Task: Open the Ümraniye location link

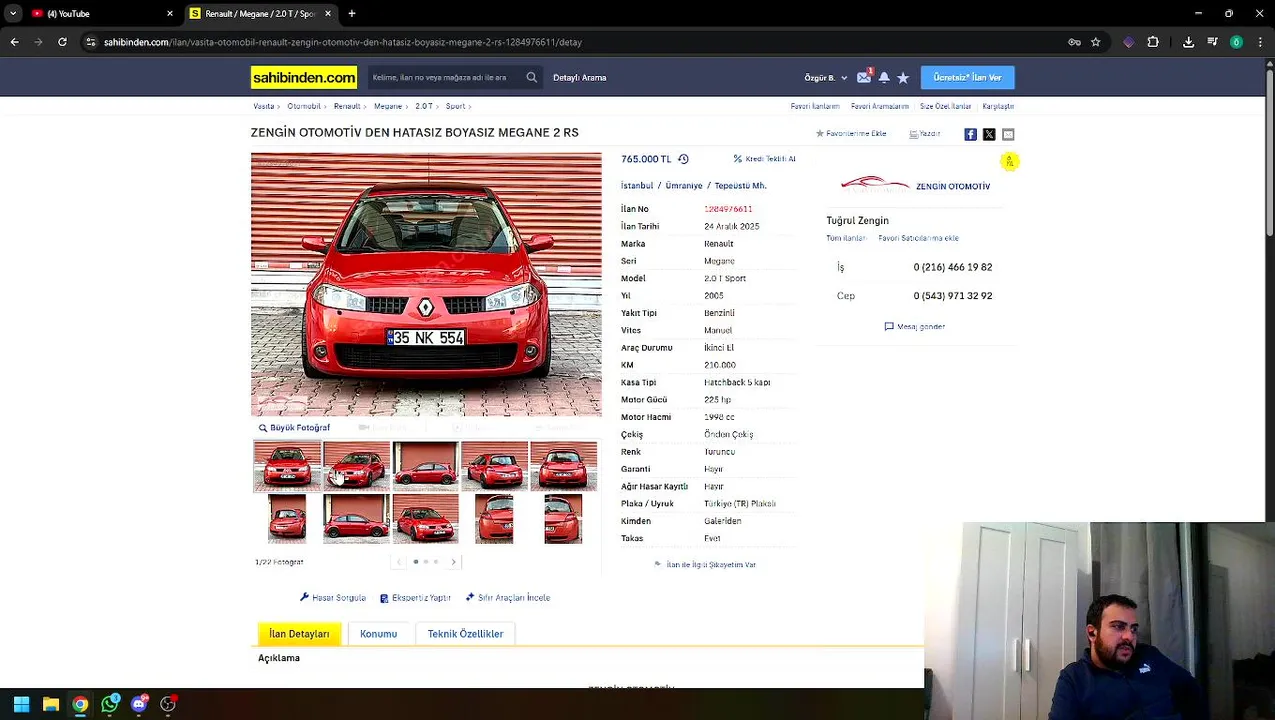Action: [684, 186]
